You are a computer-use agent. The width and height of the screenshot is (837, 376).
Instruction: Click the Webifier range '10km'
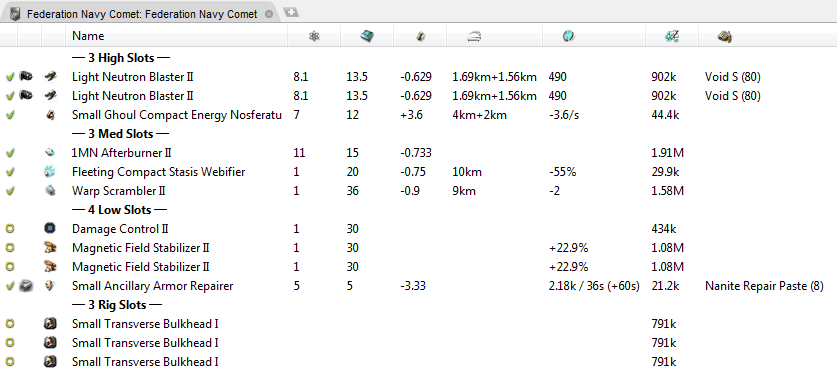pyautogui.click(x=467, y=172)
